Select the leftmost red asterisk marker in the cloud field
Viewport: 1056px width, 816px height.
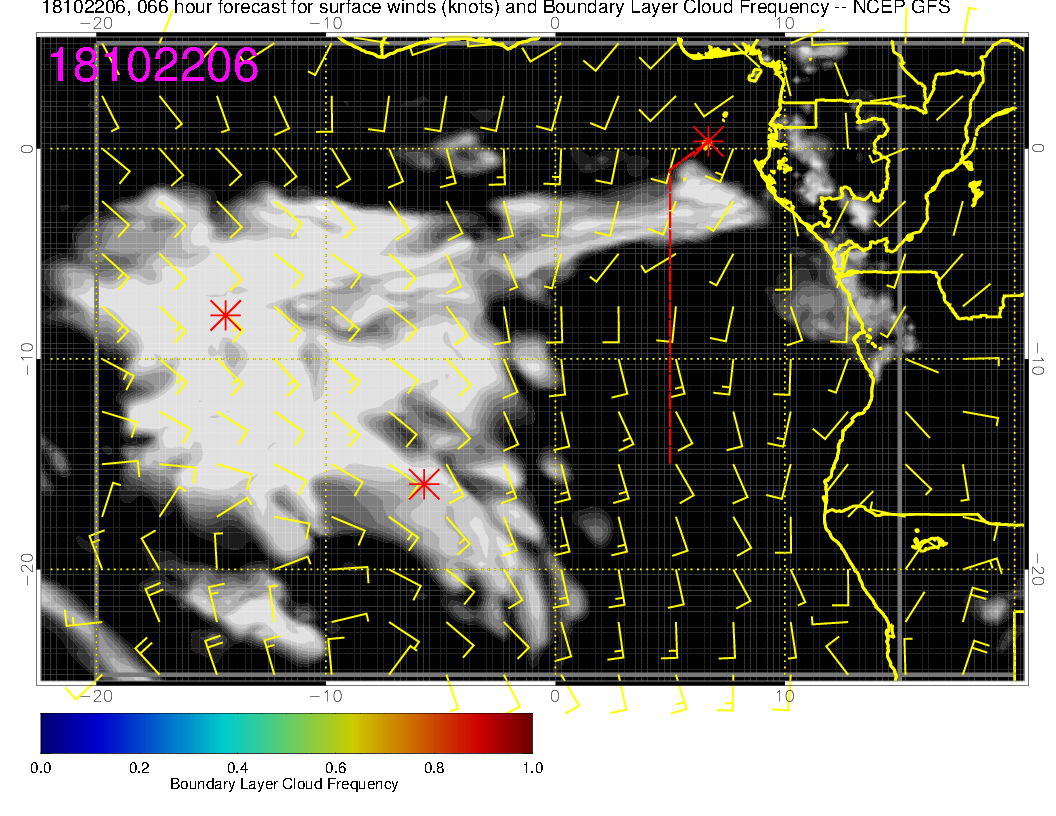pyautogui.click(x=226, y=315)
